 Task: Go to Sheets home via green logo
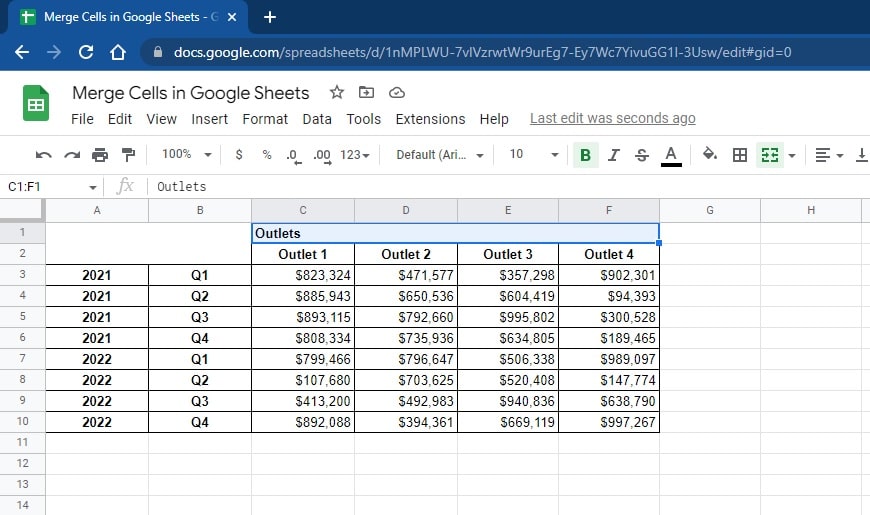click(36, 103)
